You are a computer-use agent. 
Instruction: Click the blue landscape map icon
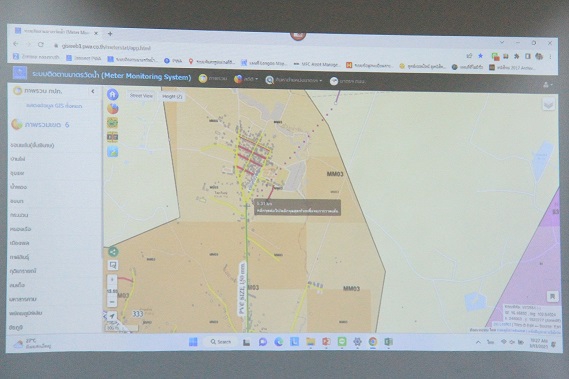pyautogui.click(x=113, y=152)
